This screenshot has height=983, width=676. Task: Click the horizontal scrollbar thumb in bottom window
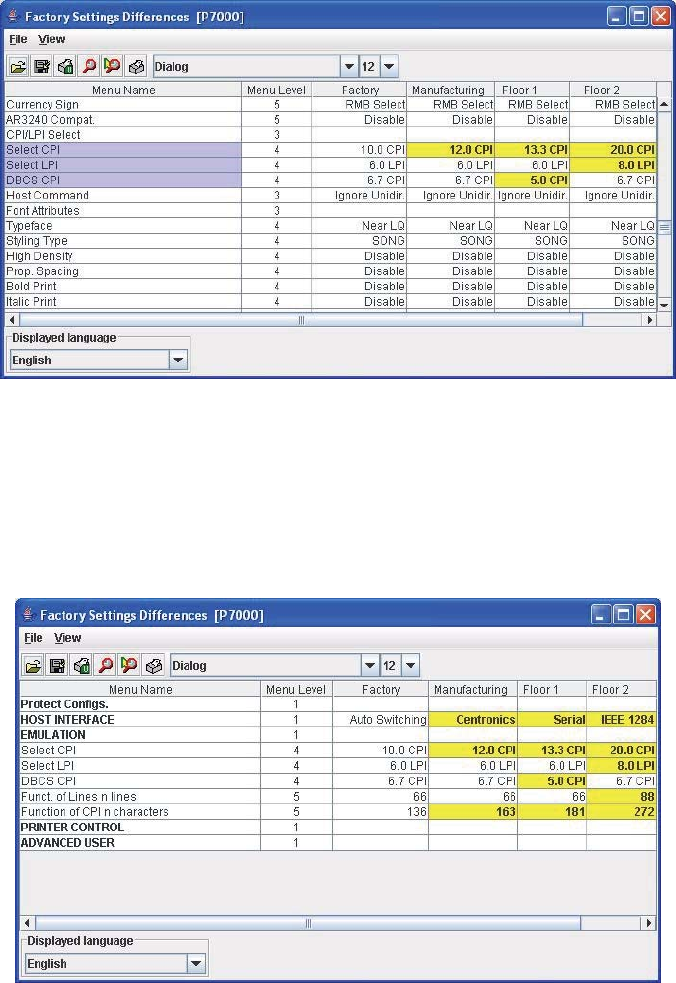click(x=308, y=923)
